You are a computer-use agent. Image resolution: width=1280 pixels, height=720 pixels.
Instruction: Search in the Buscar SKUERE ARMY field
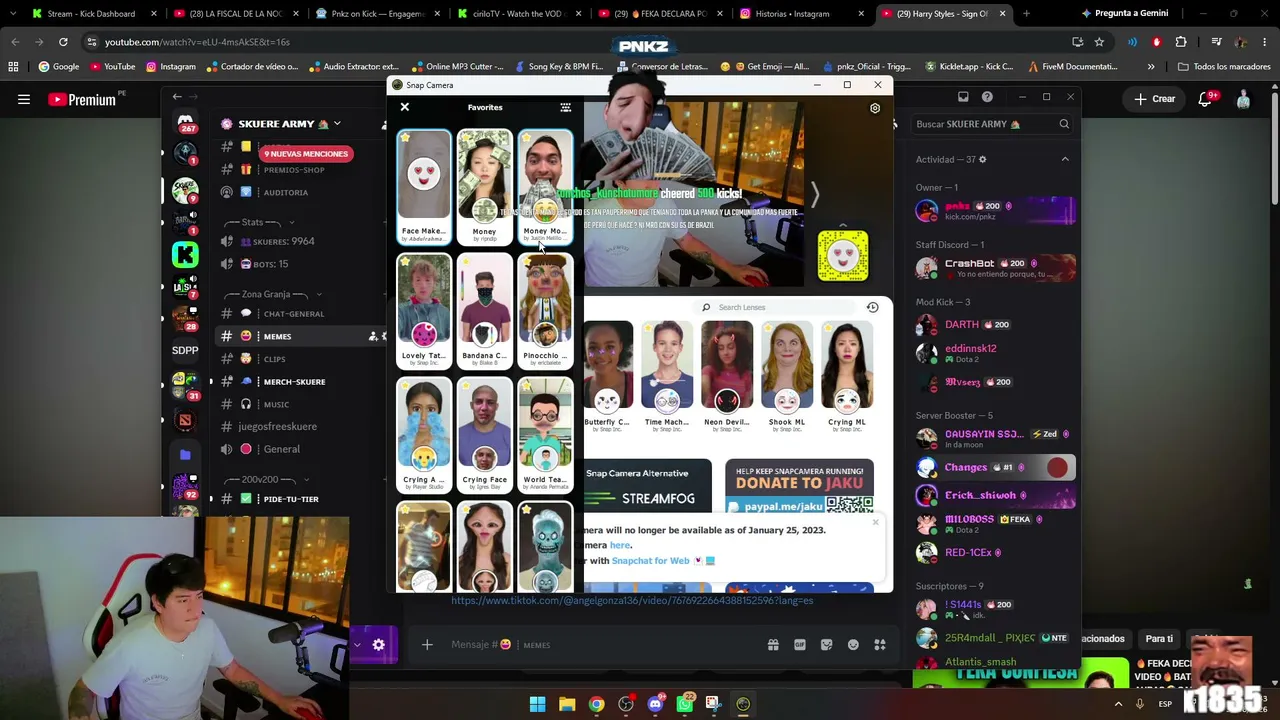coord(994,124)
